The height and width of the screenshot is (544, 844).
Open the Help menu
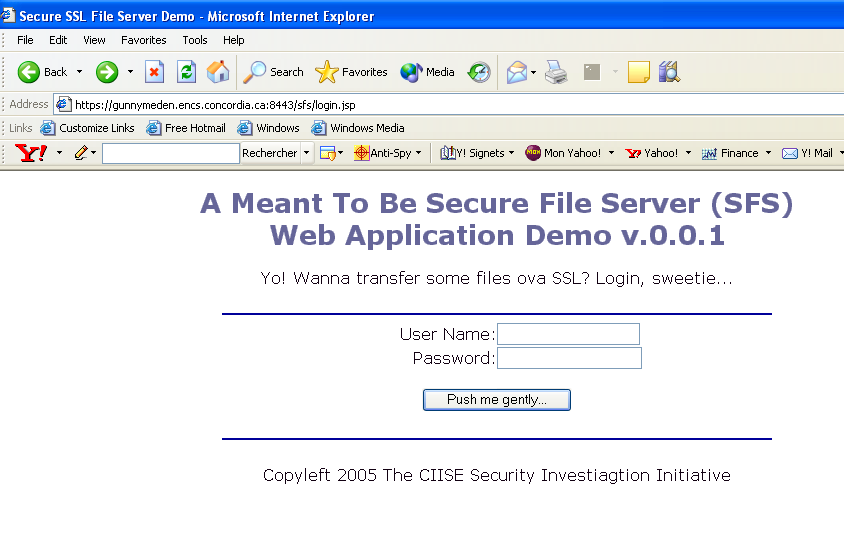(x=233, y=40)
